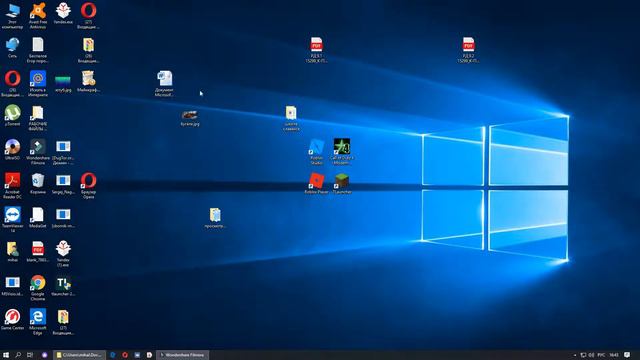Select the Microsoft Edge desktop shortcut
Screen dimensions: 640x360
tap(38, 322)
